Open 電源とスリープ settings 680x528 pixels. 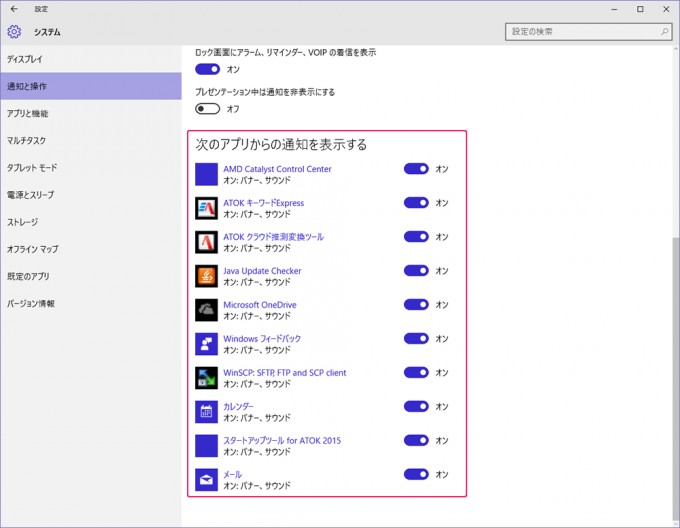pyautogui.click(x=91, y=195)
